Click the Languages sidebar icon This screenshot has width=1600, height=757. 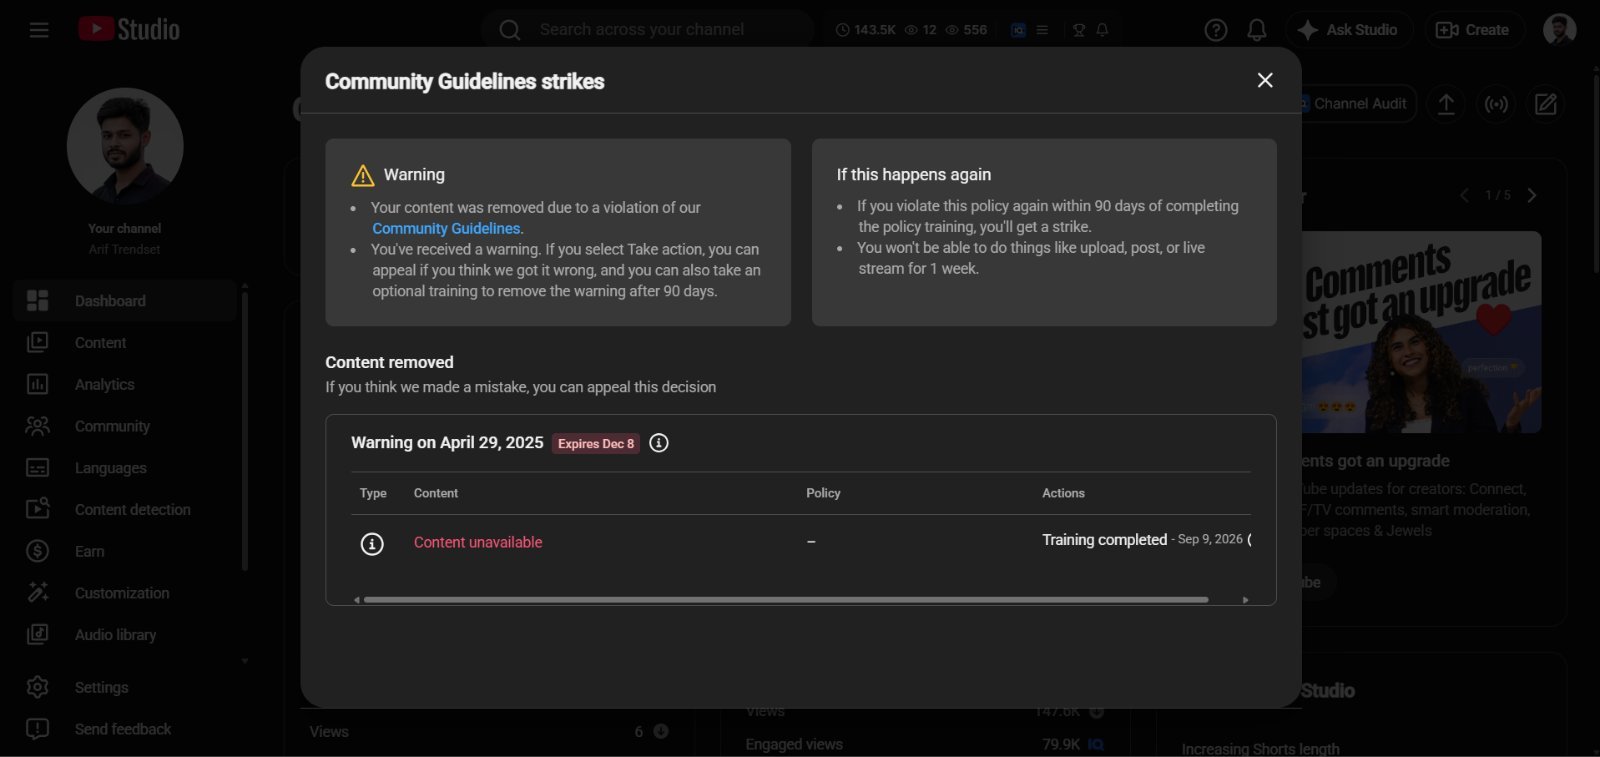point(37,468)
